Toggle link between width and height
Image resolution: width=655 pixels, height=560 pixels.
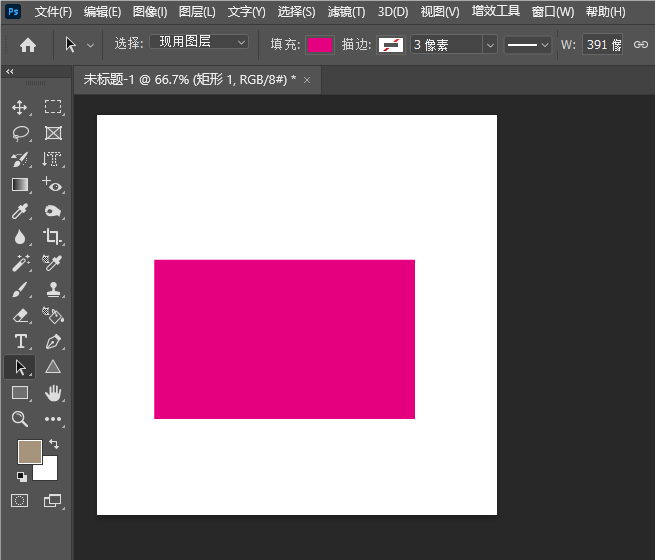(x=641, y=45)
